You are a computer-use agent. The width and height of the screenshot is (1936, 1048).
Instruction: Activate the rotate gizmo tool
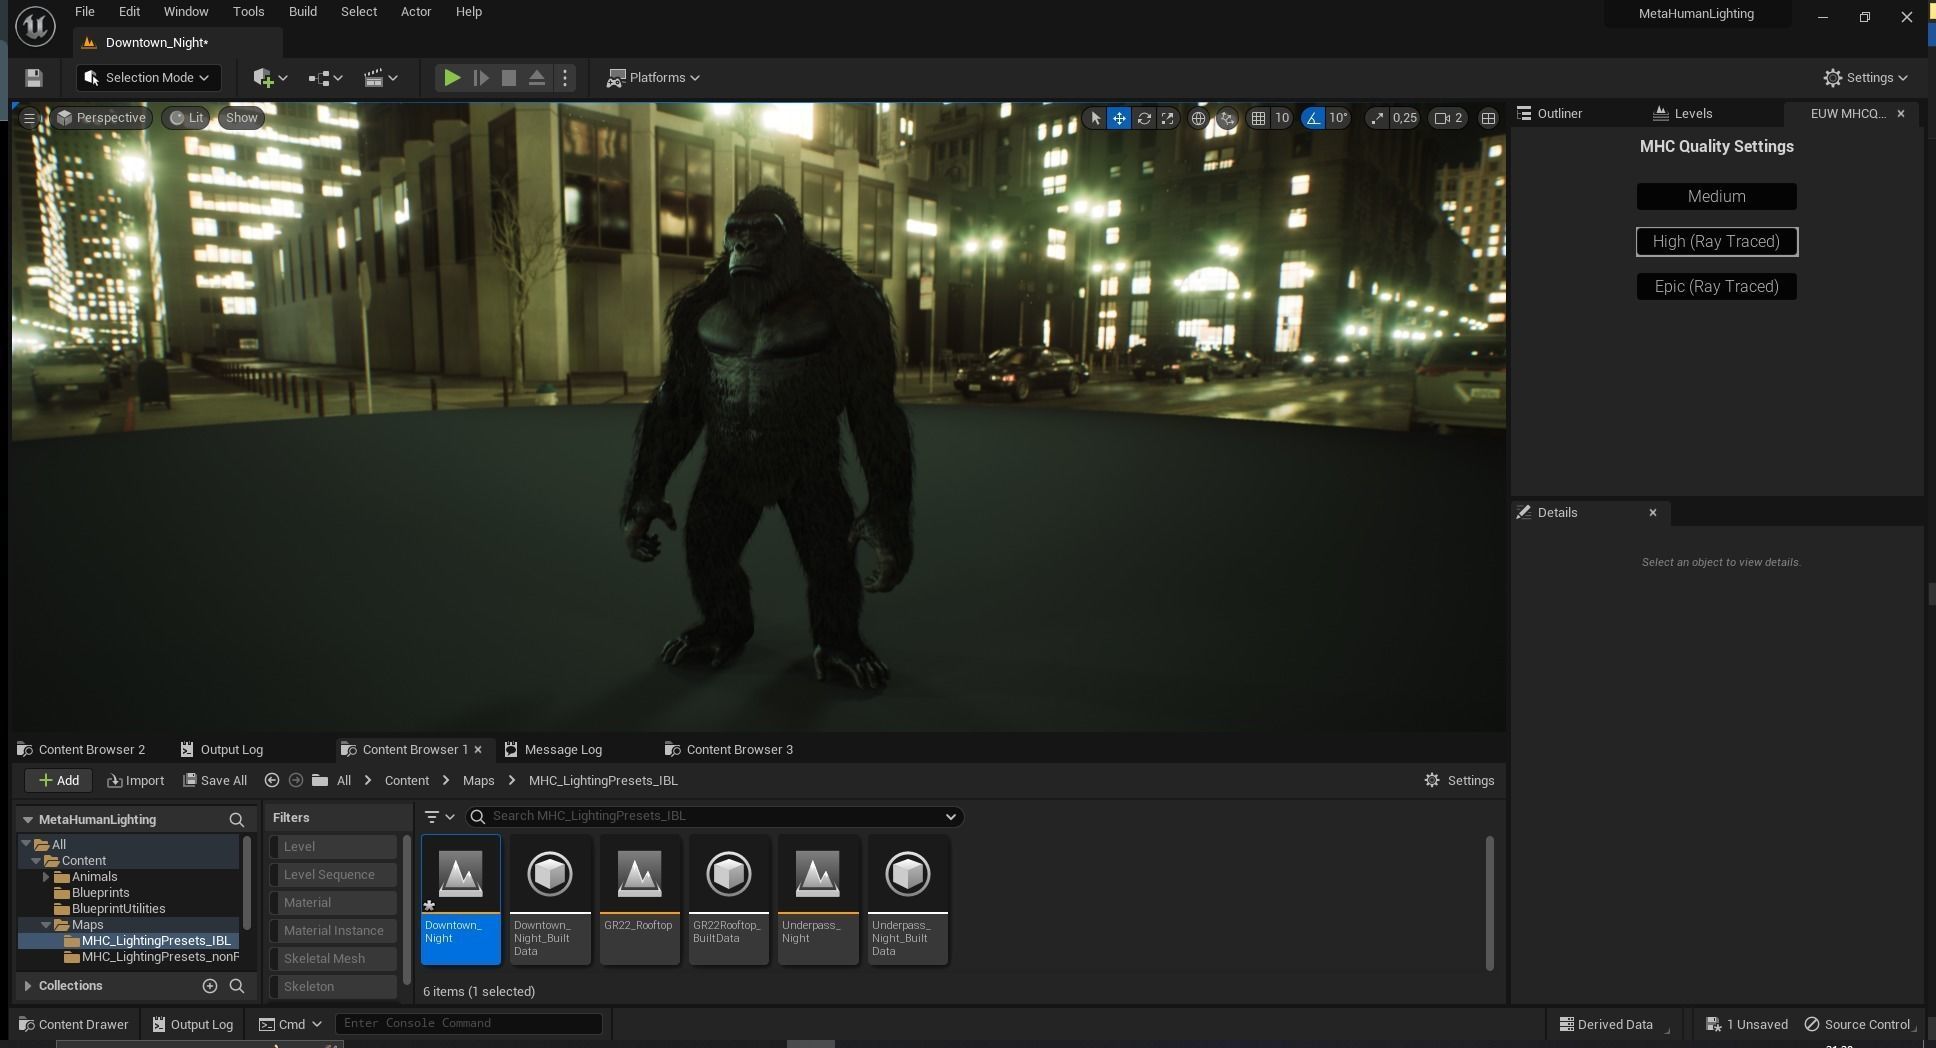tap(1144, 118)
